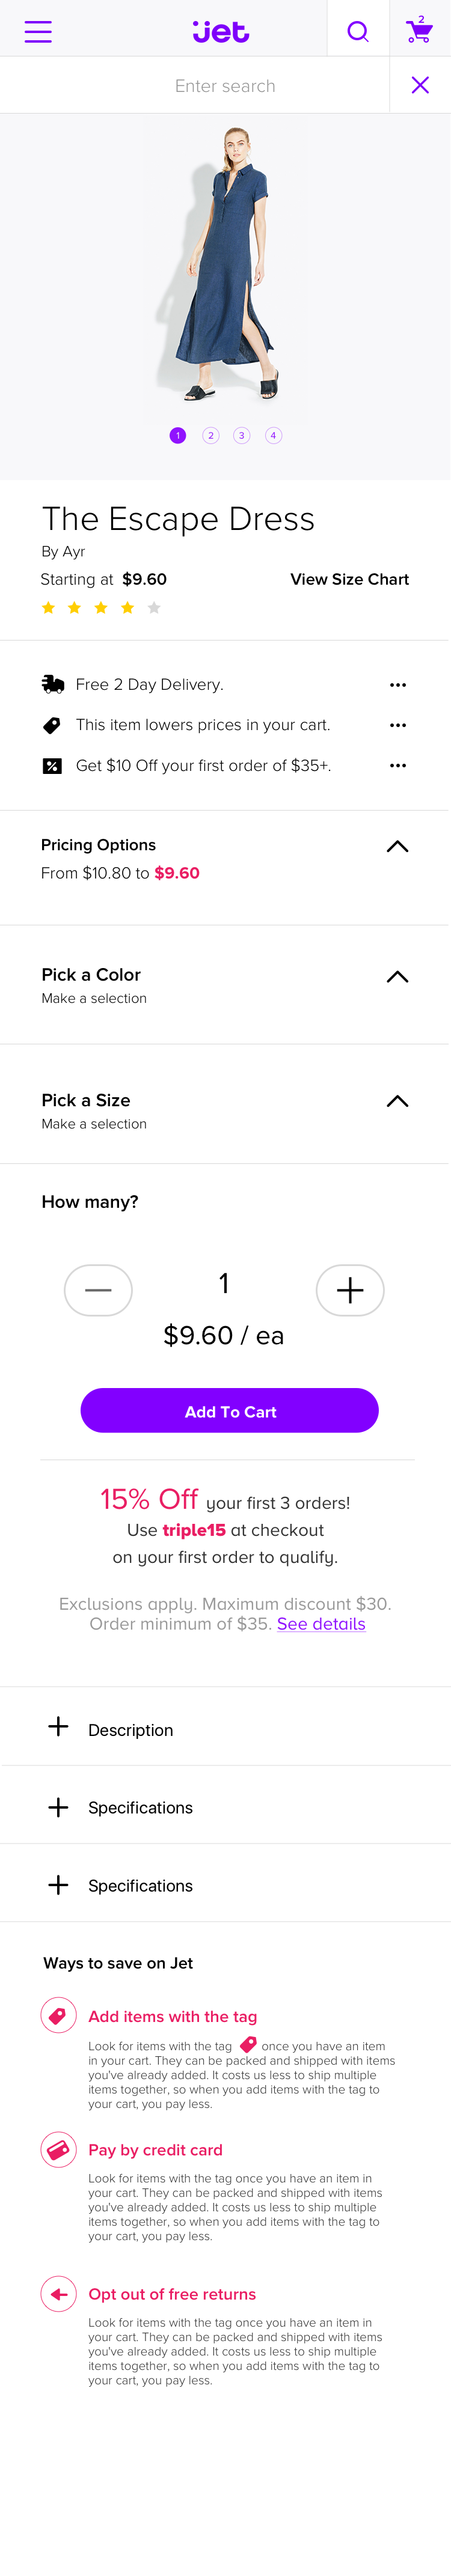The width and height of the screenshot is (451, 2576).
Task: Open the shopping cart
Action: [x=419, y=30]
